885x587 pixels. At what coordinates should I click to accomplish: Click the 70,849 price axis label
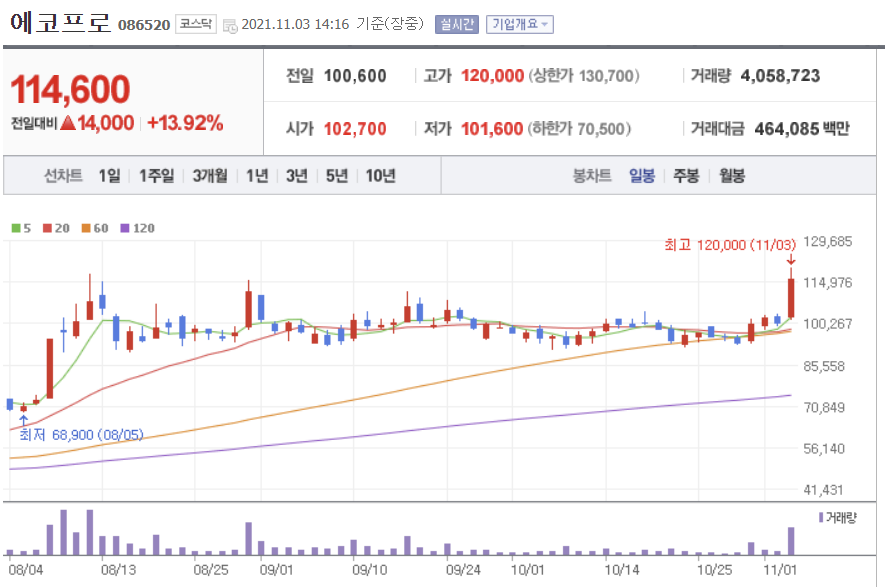pos(824,407)
